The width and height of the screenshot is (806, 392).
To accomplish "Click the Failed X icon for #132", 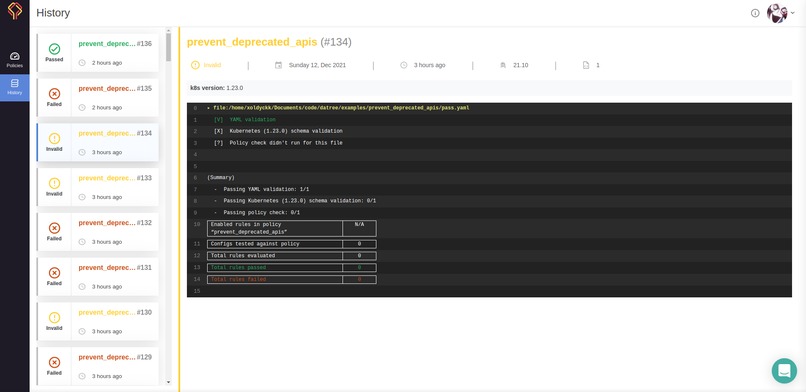I will [x=54, y=228].
